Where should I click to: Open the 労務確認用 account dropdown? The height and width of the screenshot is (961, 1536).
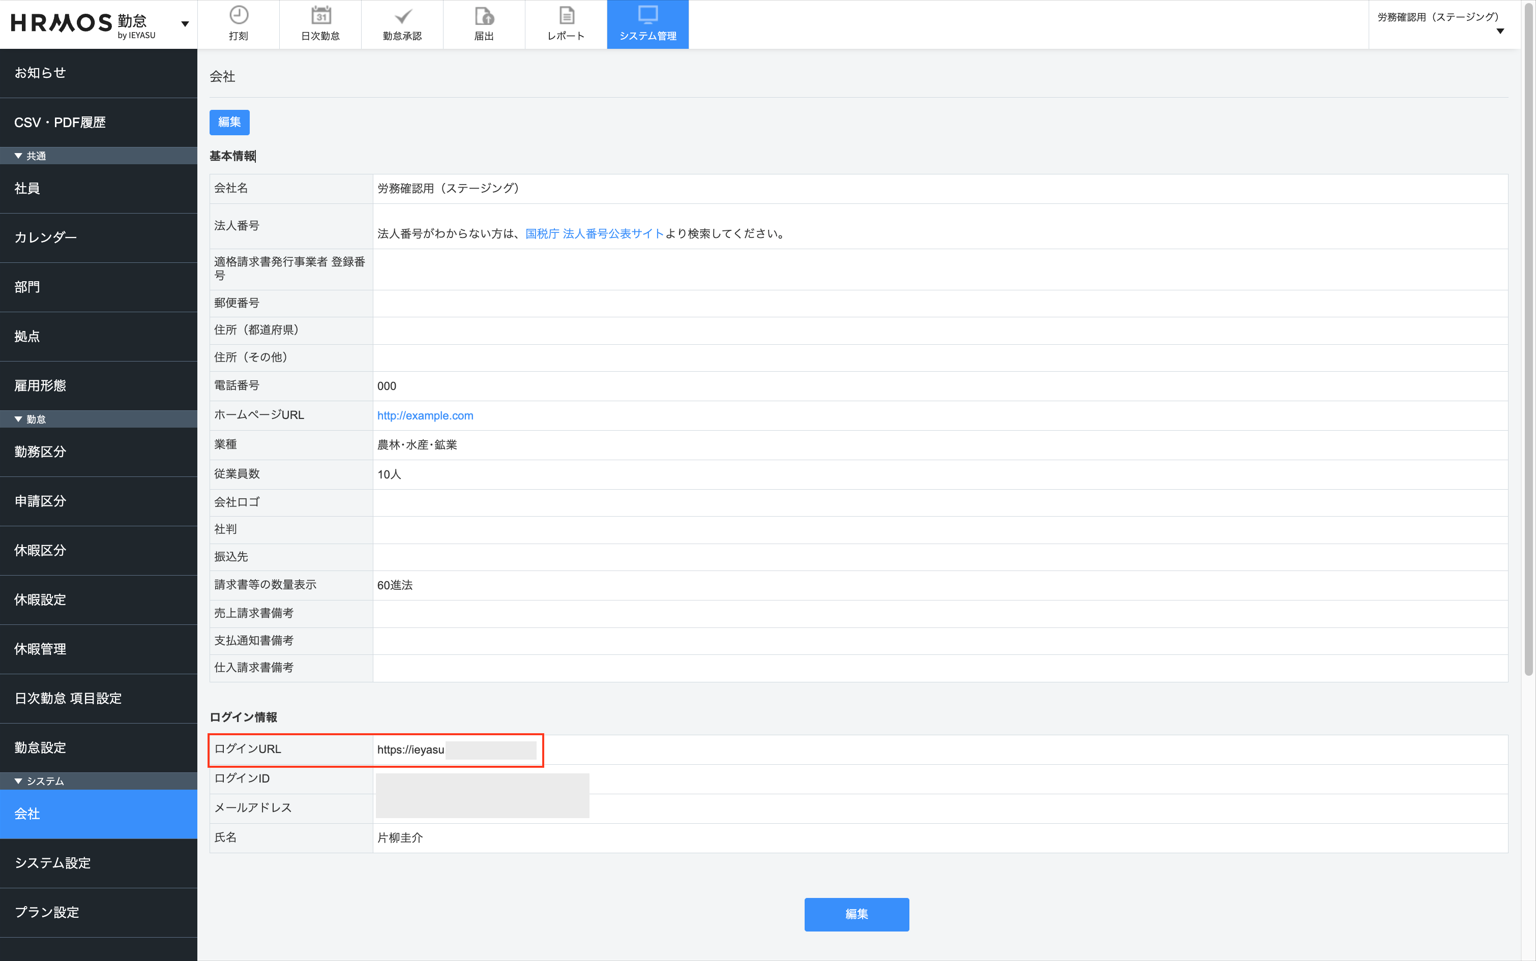[1441, 24]
